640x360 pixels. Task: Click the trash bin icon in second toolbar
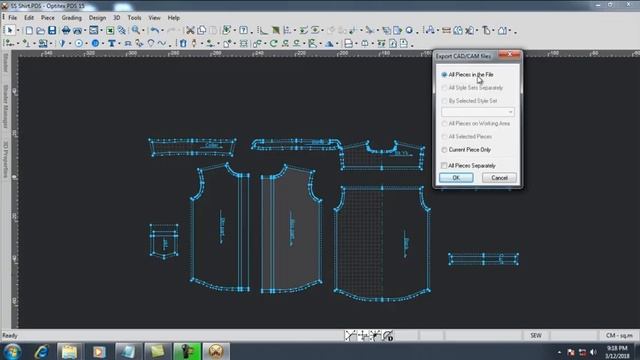tap(183, 43)
